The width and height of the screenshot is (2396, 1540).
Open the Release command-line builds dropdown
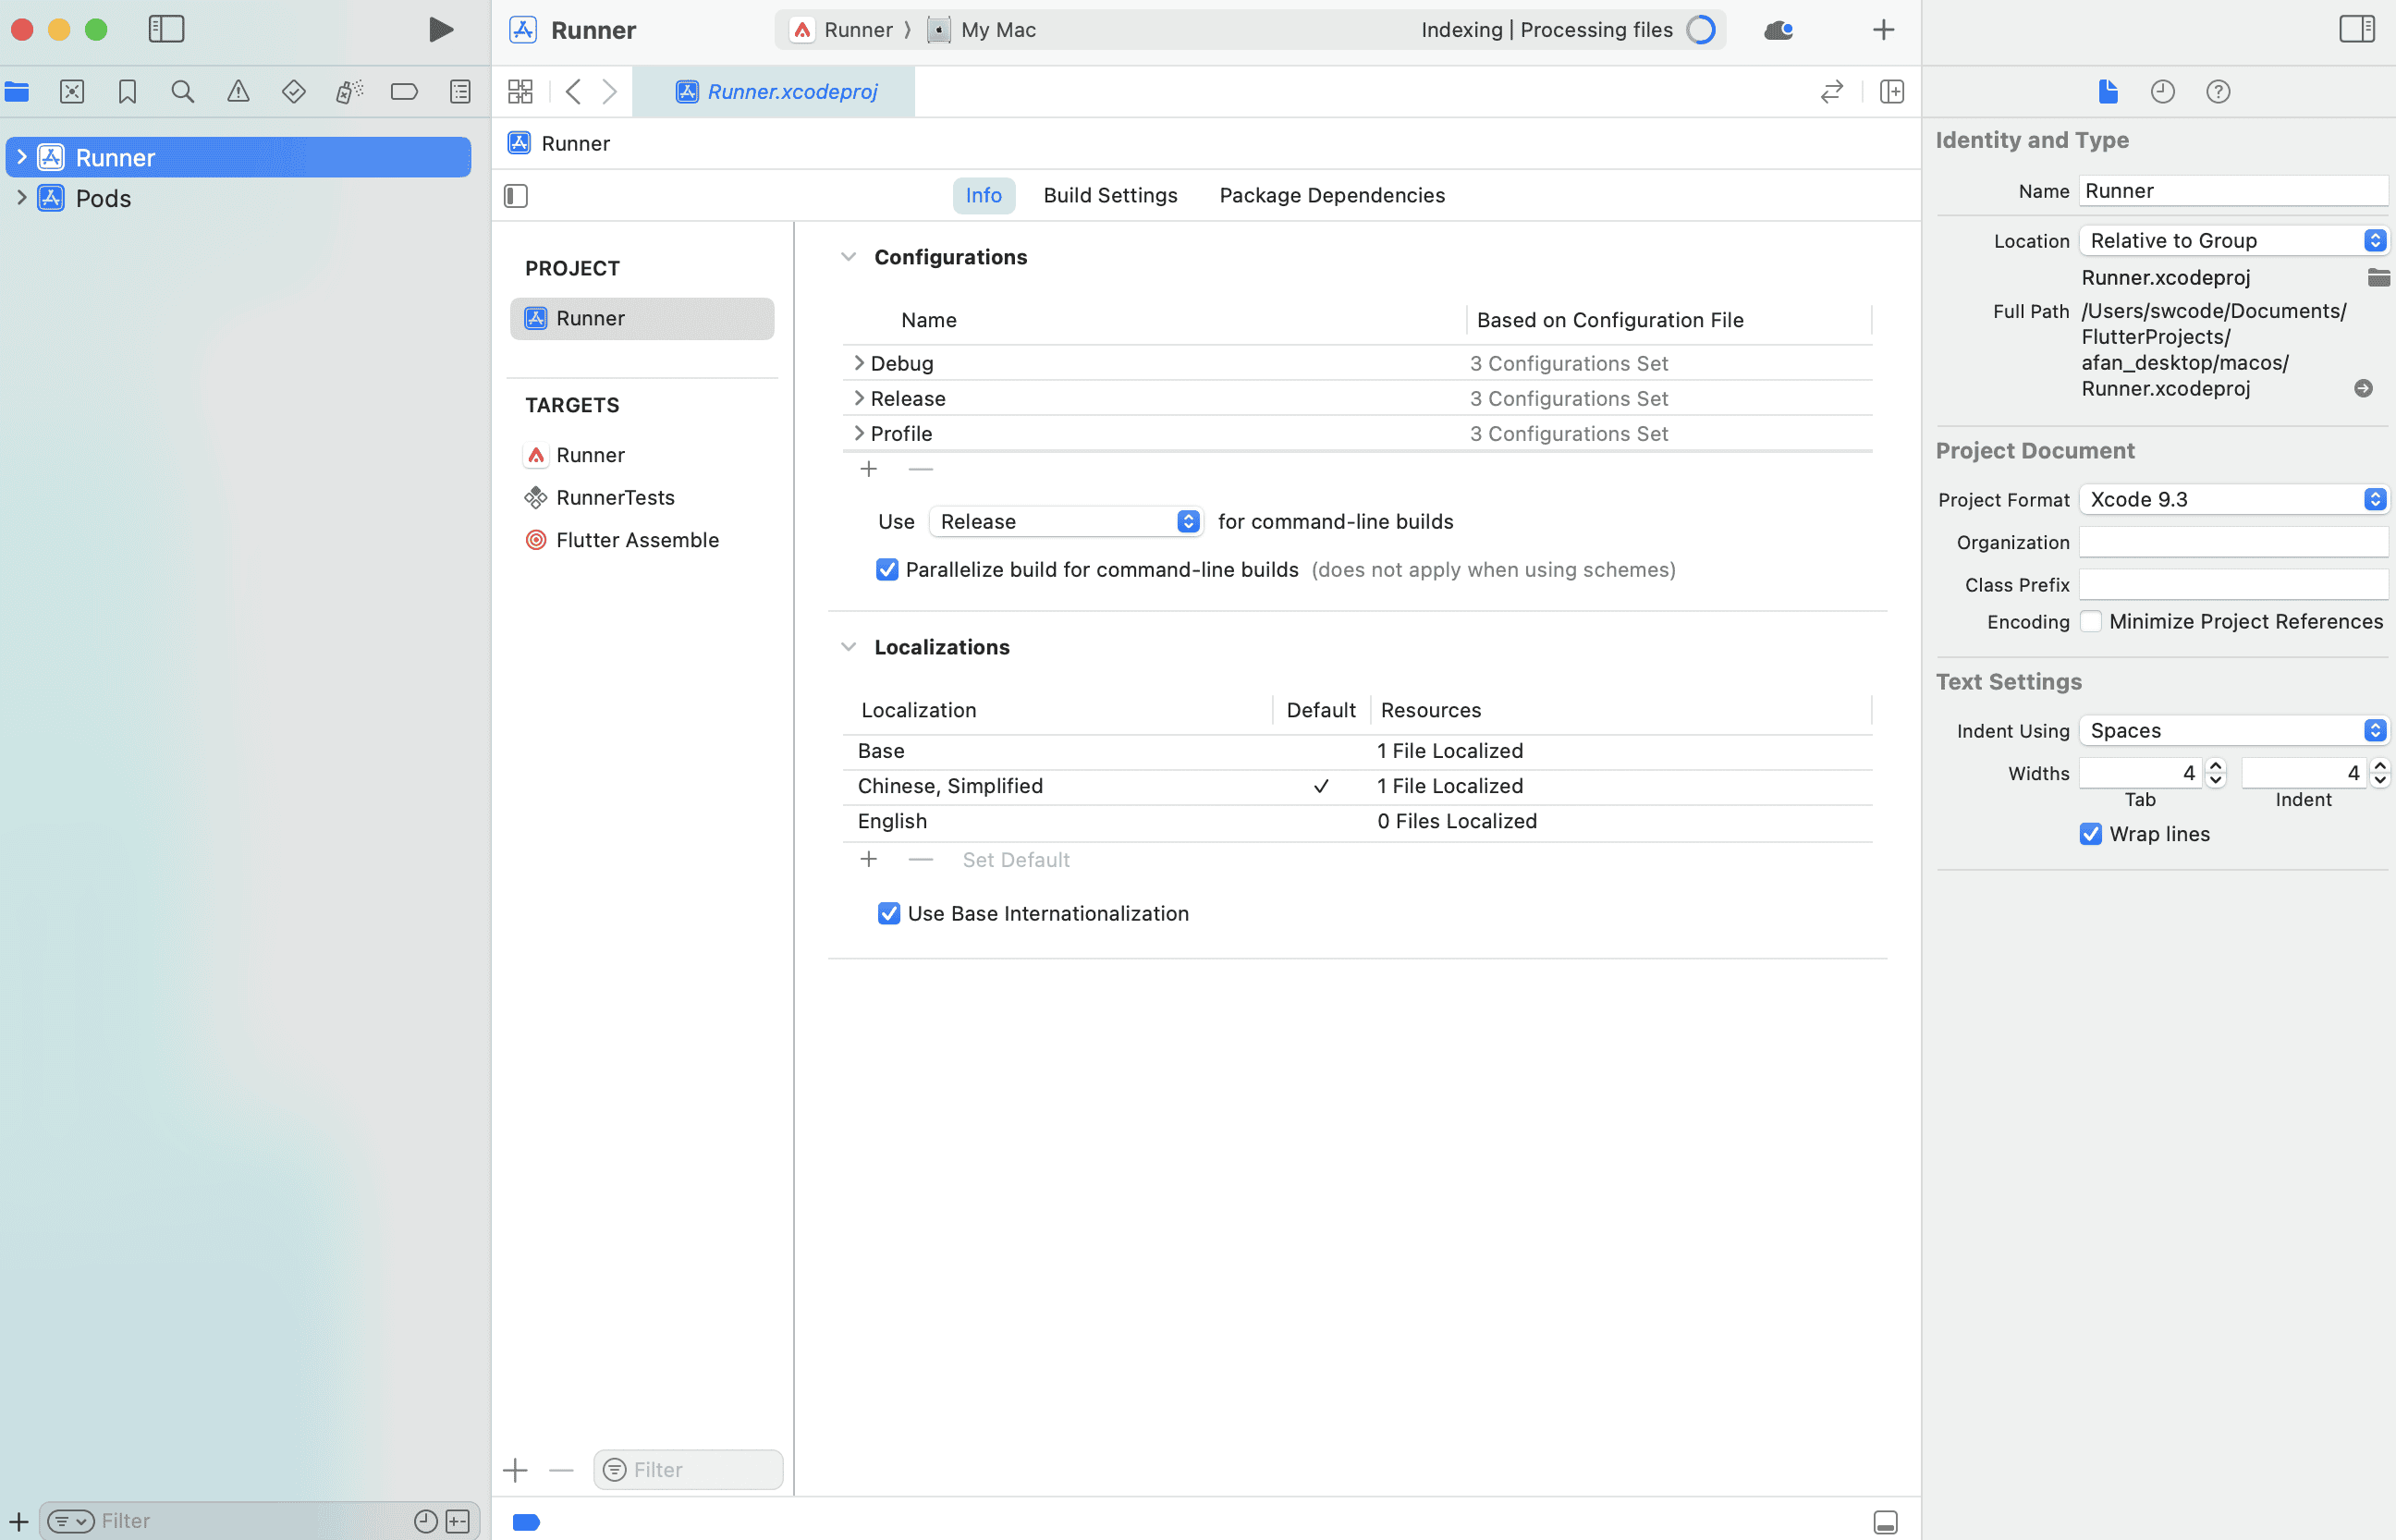(1066, 522)
